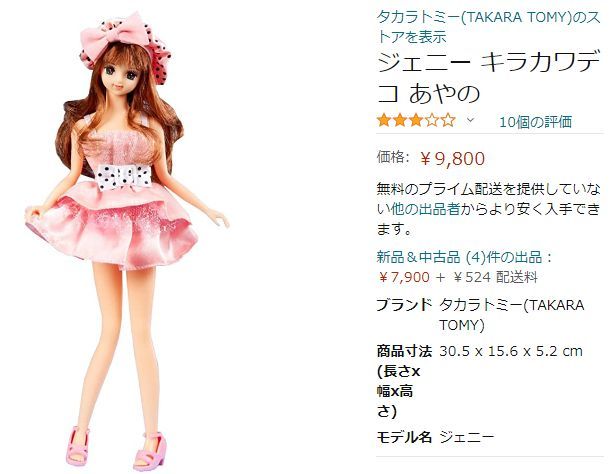Click the ¥9,800 price
The width and height of the screenshot is (612, 474).
[453, 159]
